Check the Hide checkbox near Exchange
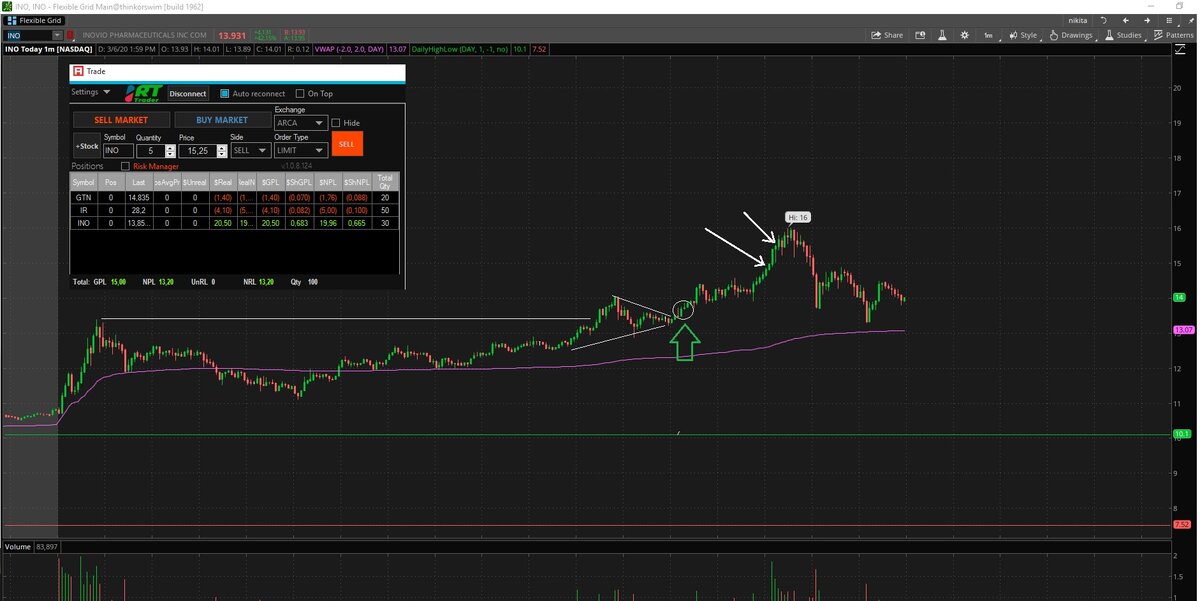 coord(336,123)
